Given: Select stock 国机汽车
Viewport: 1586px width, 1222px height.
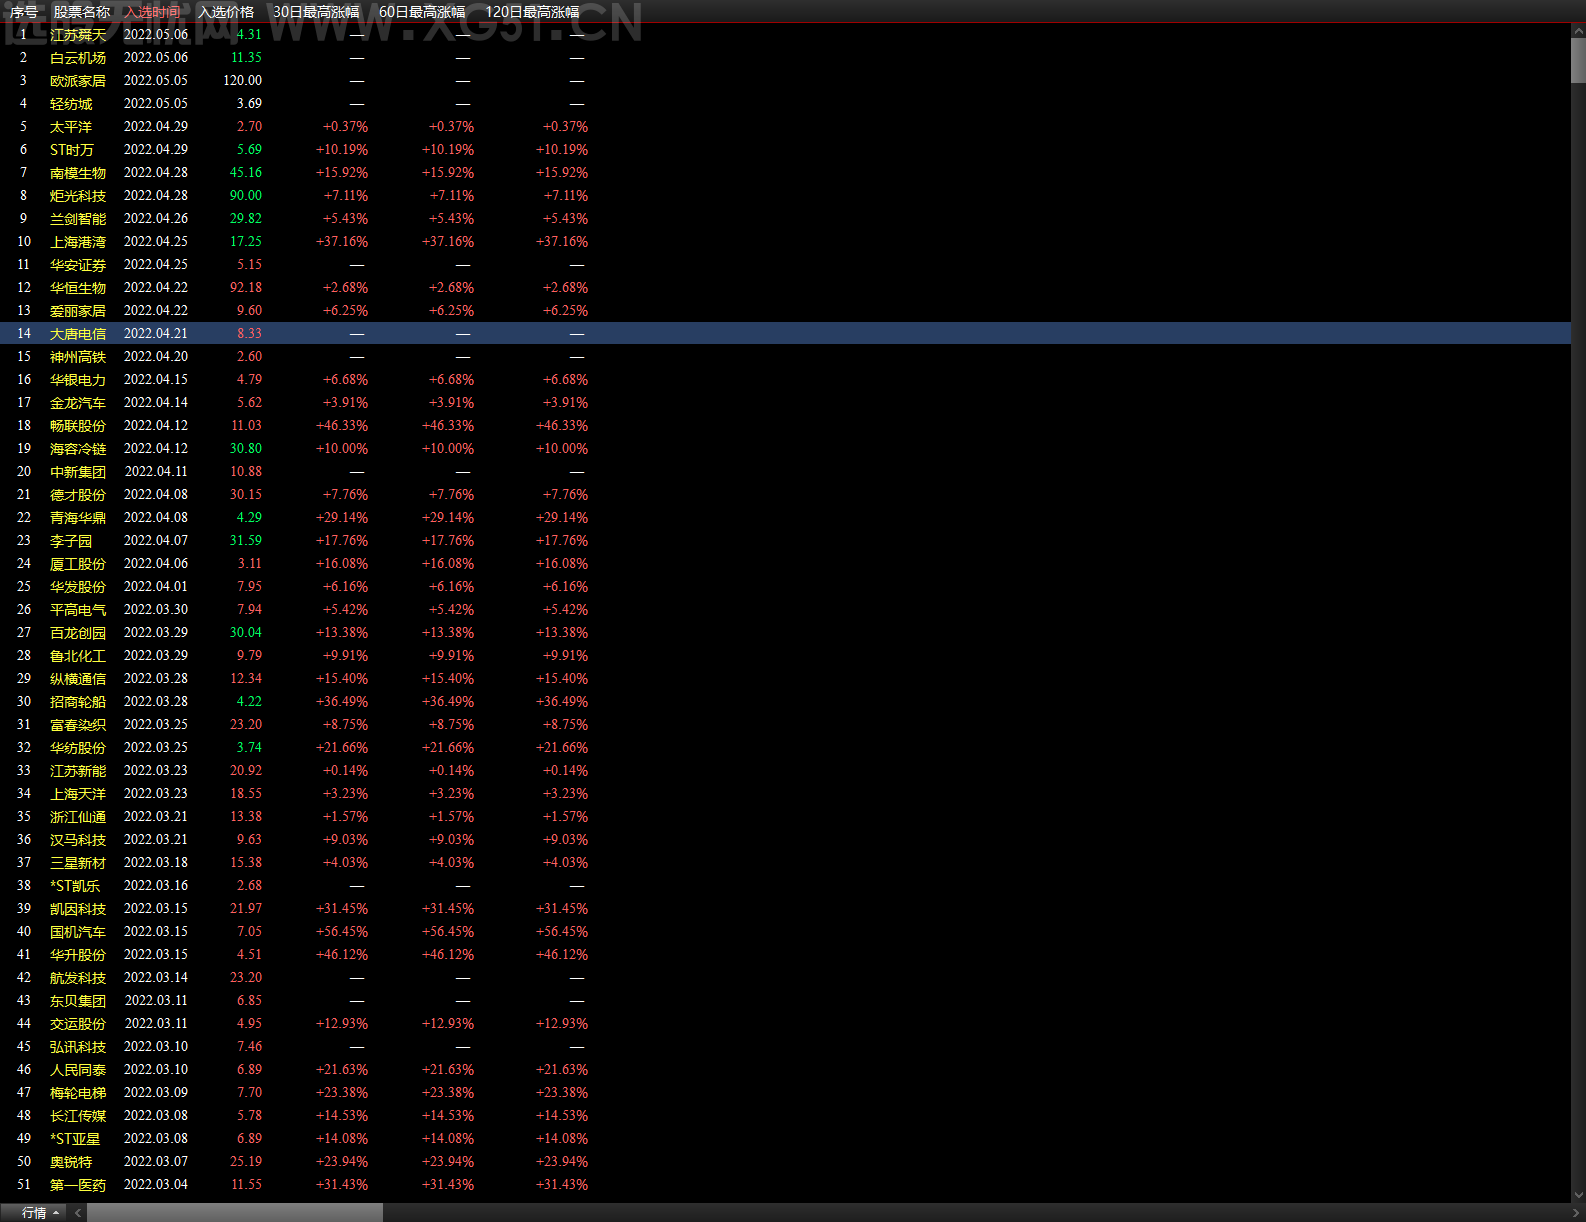Looking at the screenshot, I should coord(78,932).
